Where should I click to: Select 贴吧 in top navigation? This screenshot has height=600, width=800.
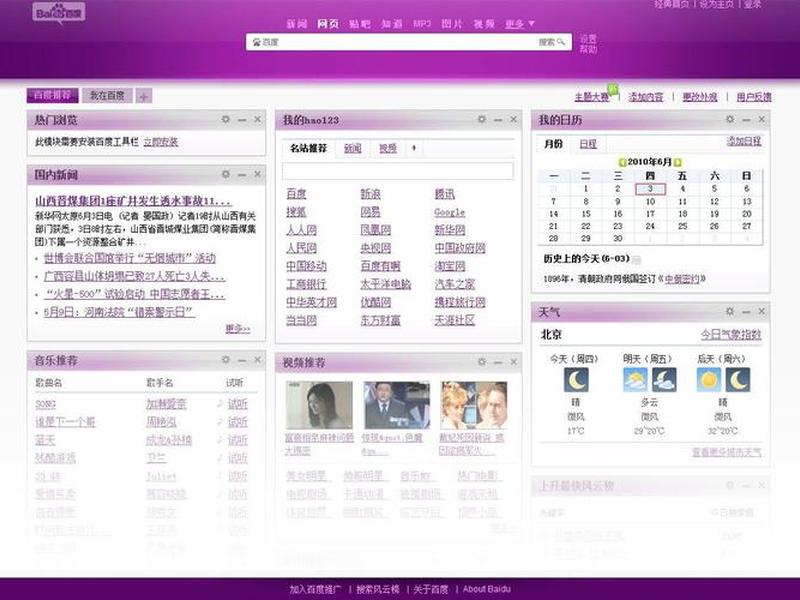click(x=360, y=23)
